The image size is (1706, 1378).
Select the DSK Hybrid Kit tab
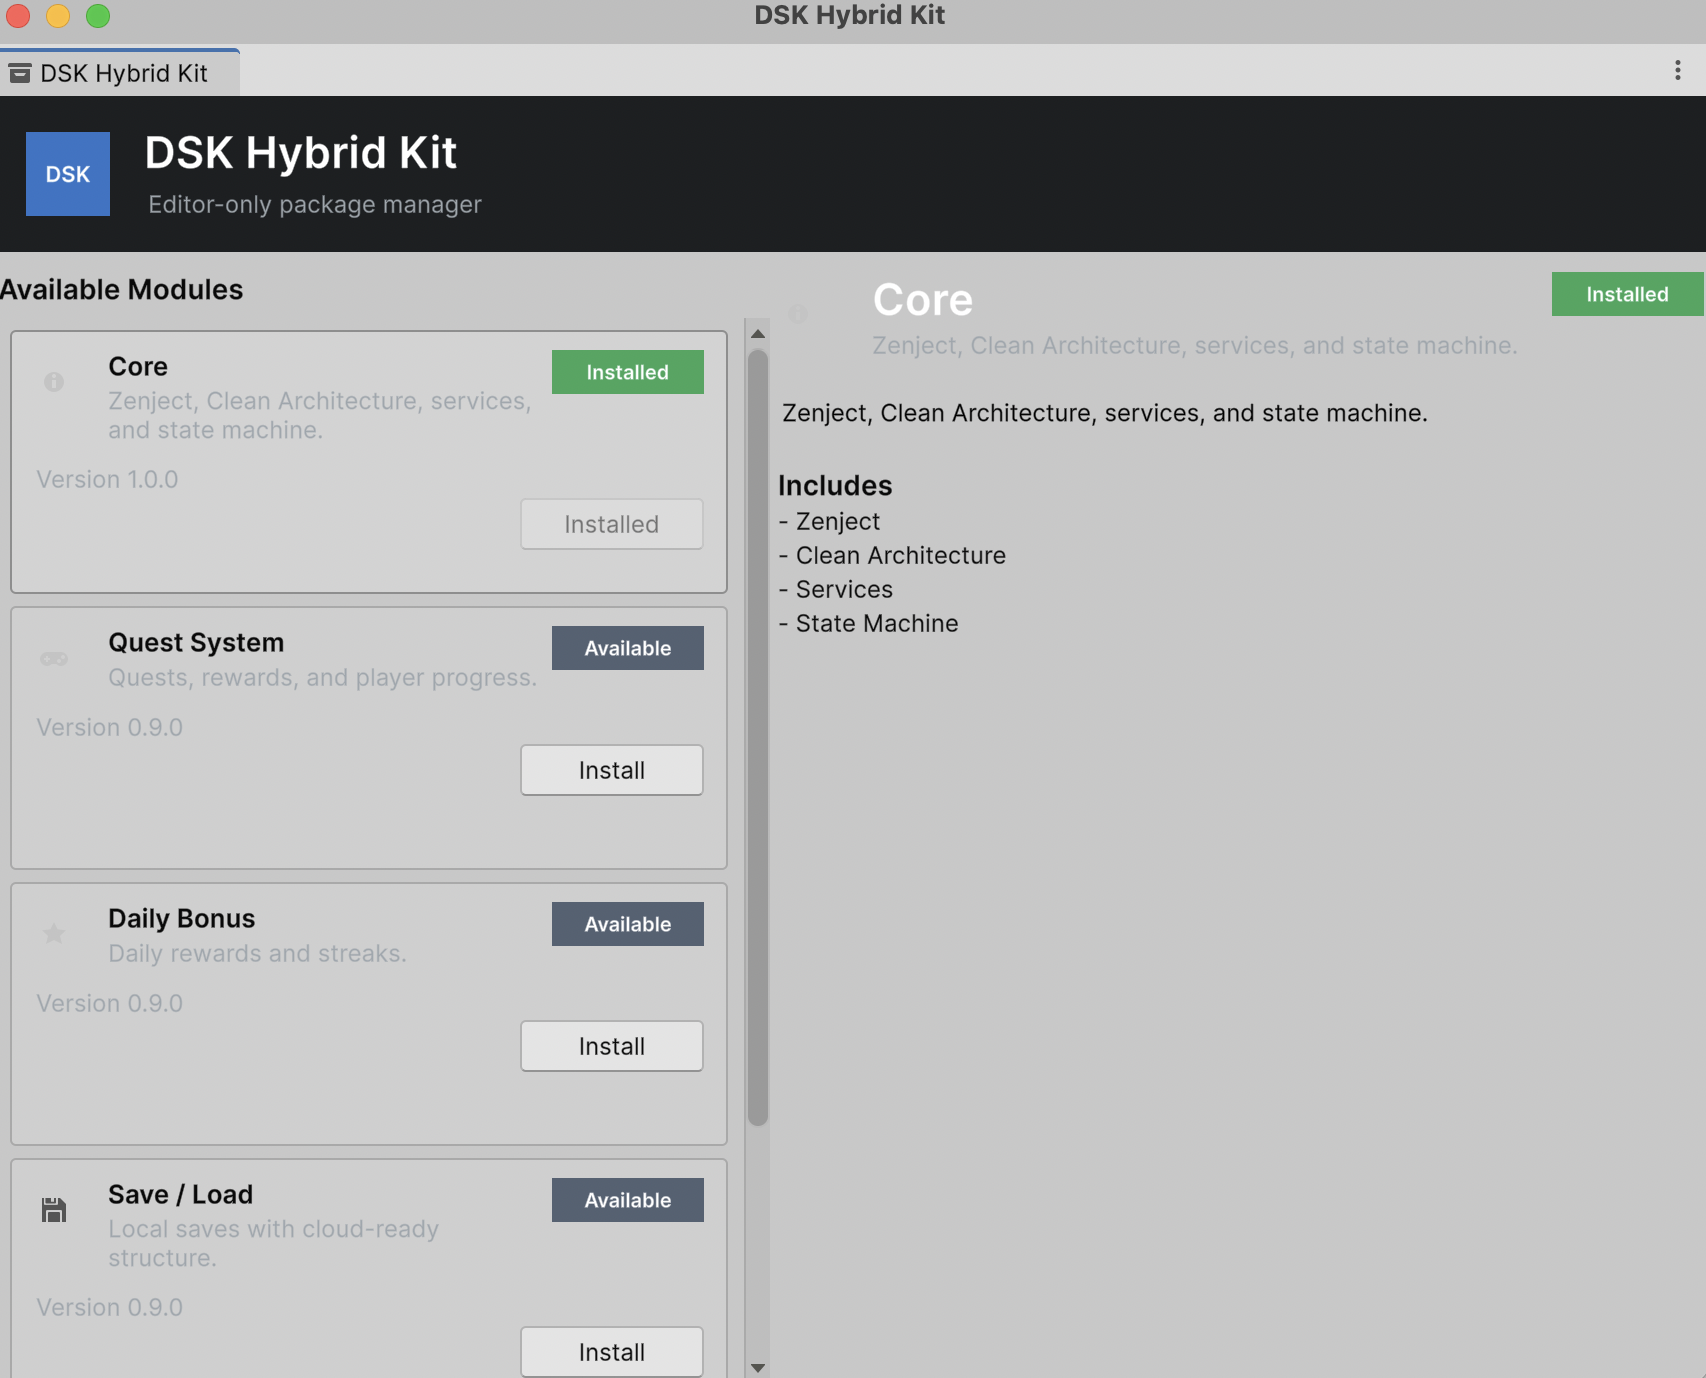tap(120, 73)
